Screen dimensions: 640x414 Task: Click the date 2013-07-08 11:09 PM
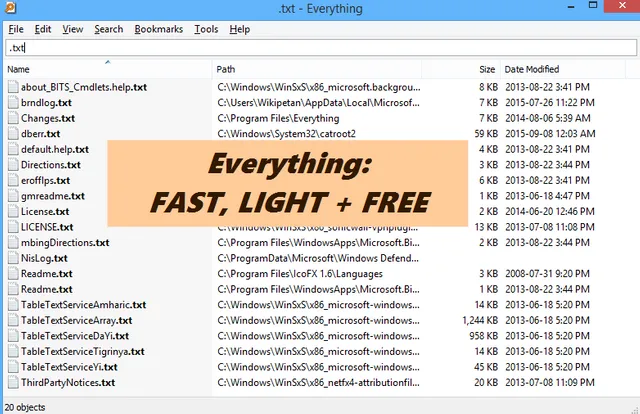coord(550,382)
